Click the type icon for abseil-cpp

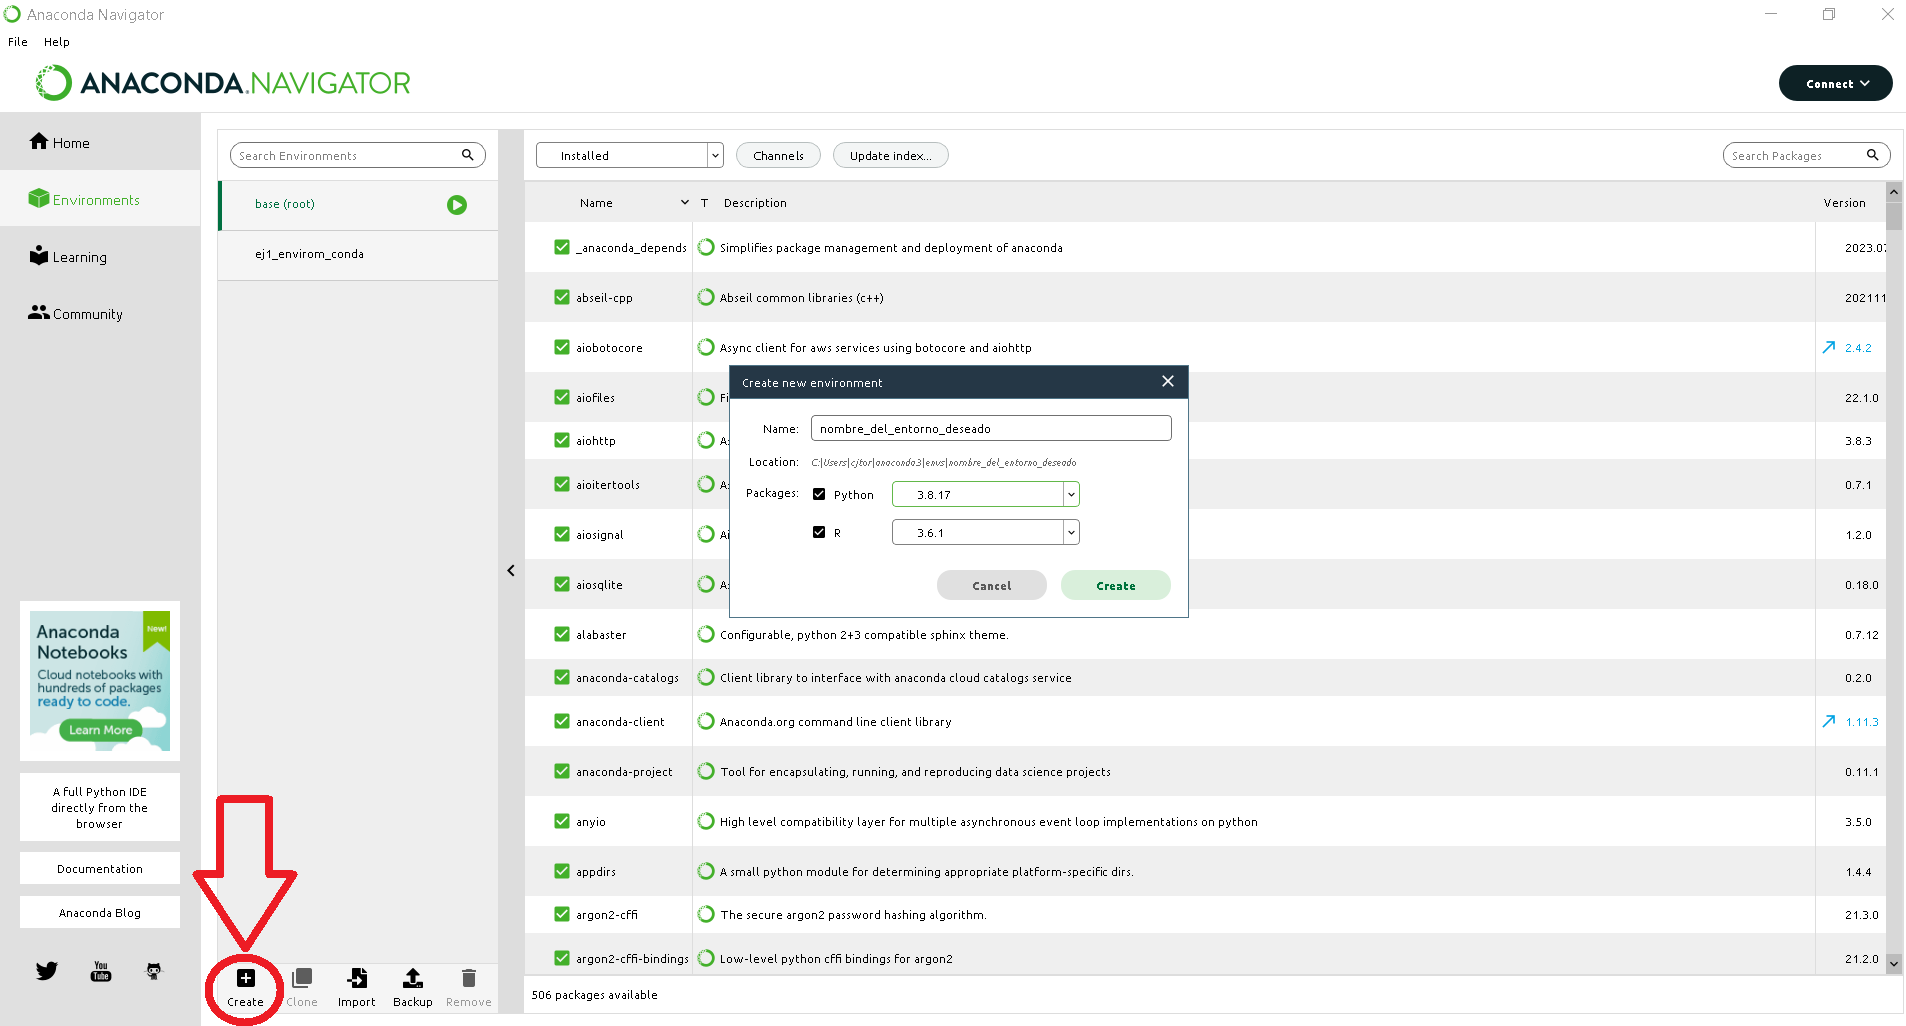[706, 297]
